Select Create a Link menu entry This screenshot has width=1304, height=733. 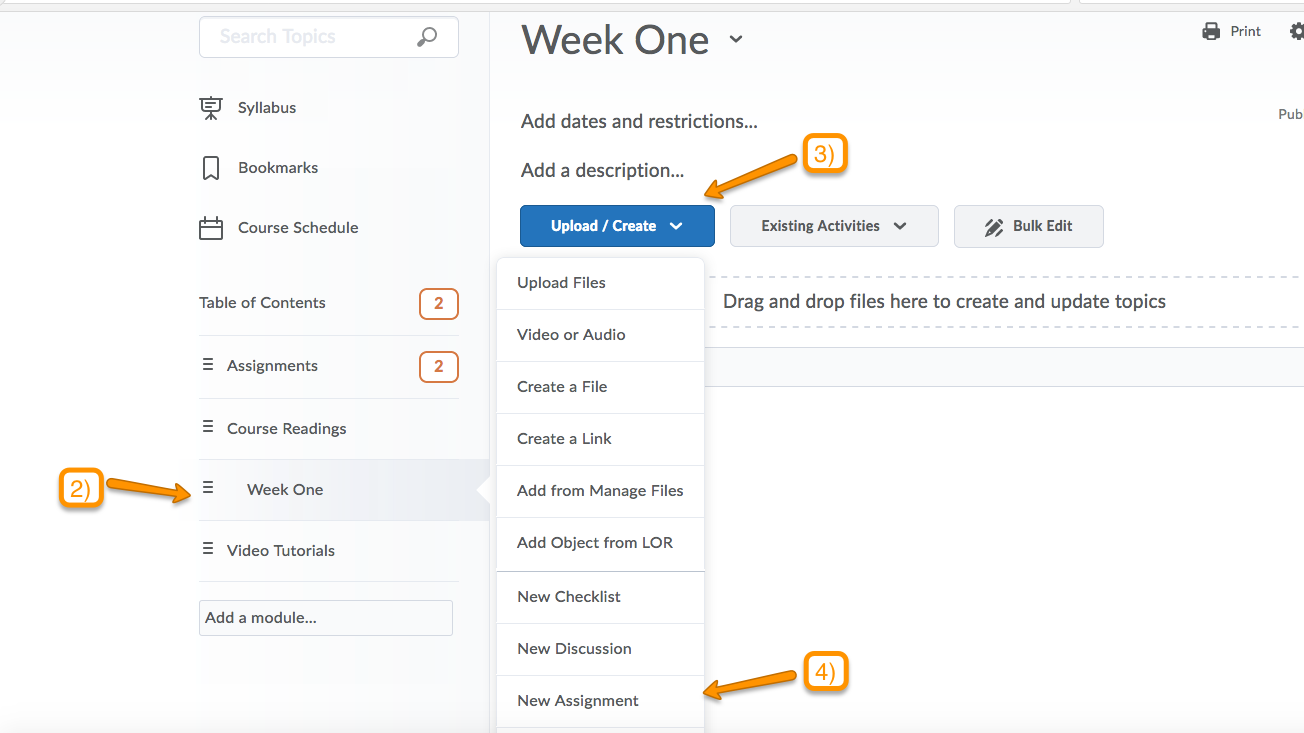[564, 439]
